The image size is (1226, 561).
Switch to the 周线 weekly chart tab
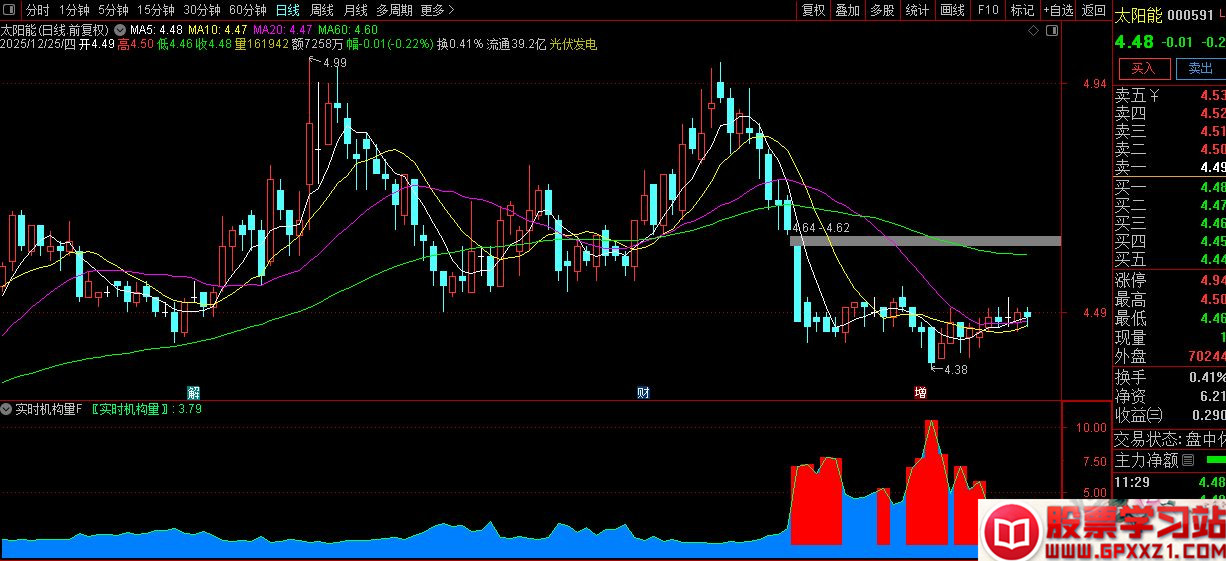point(321,10)
